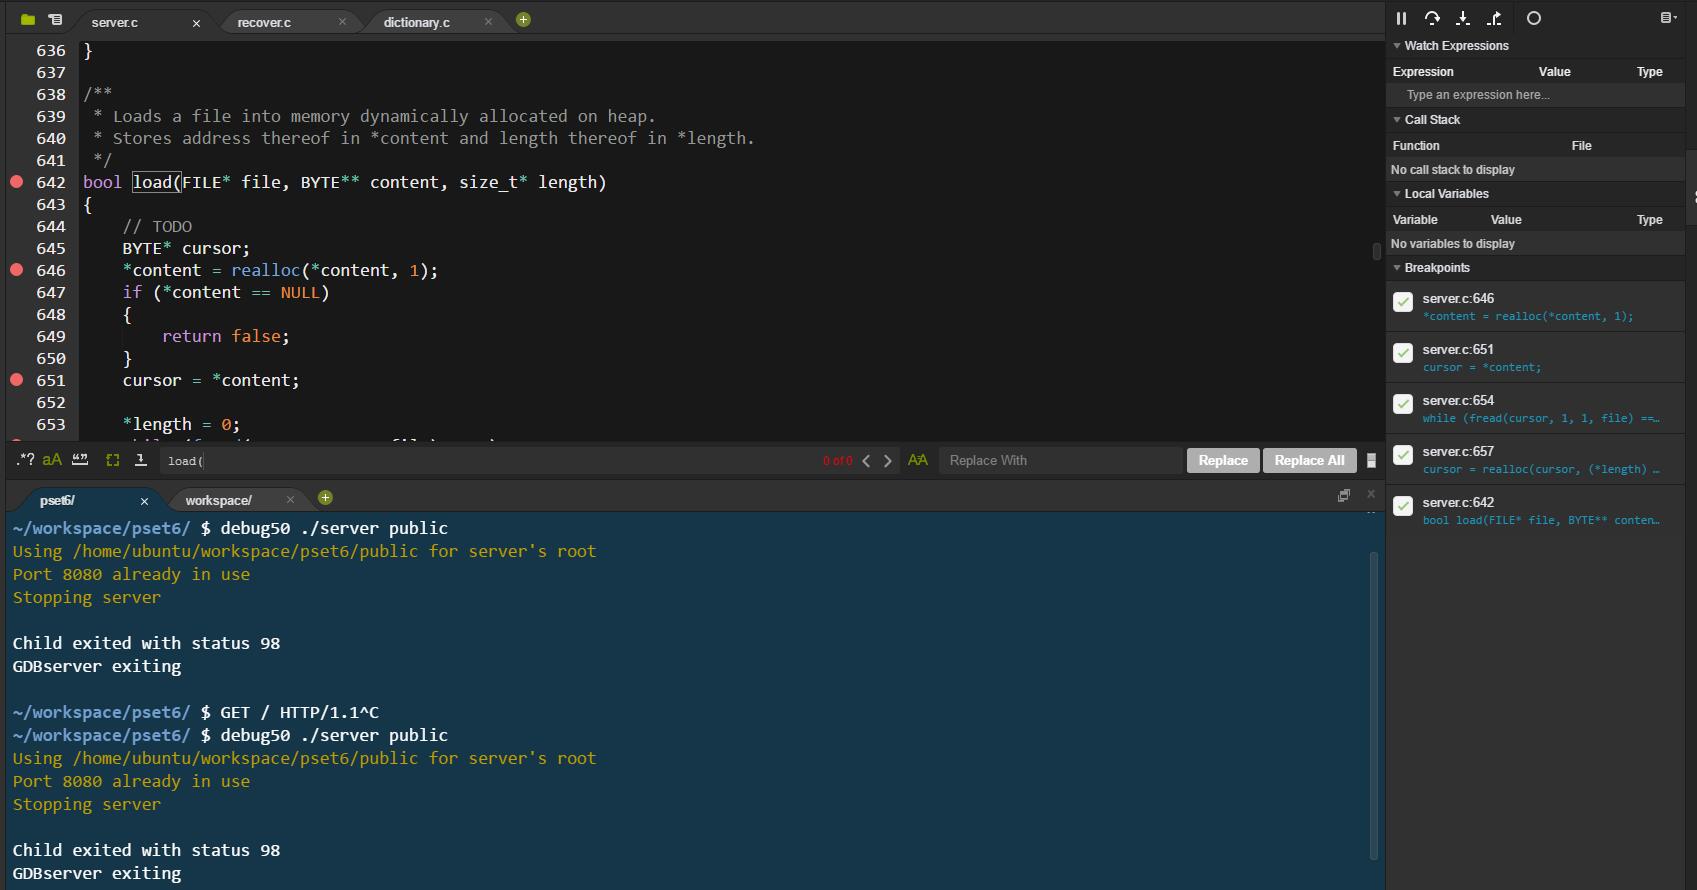
Task: Toggle whole word search option
Action: point(80,460)
